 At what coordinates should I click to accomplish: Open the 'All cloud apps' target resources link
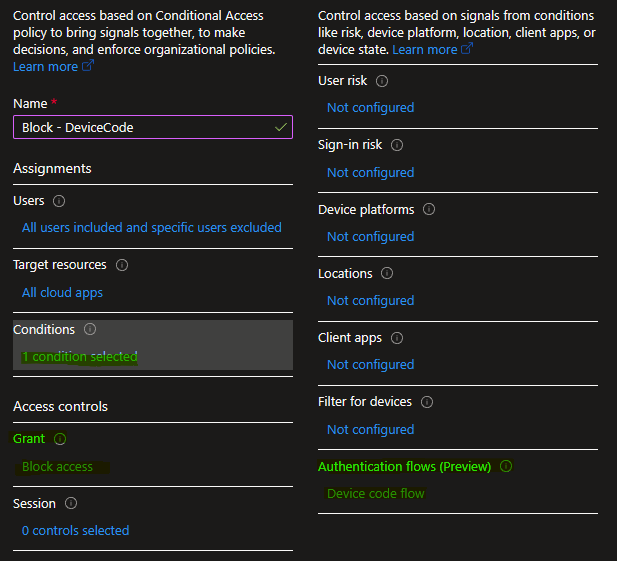62,293
